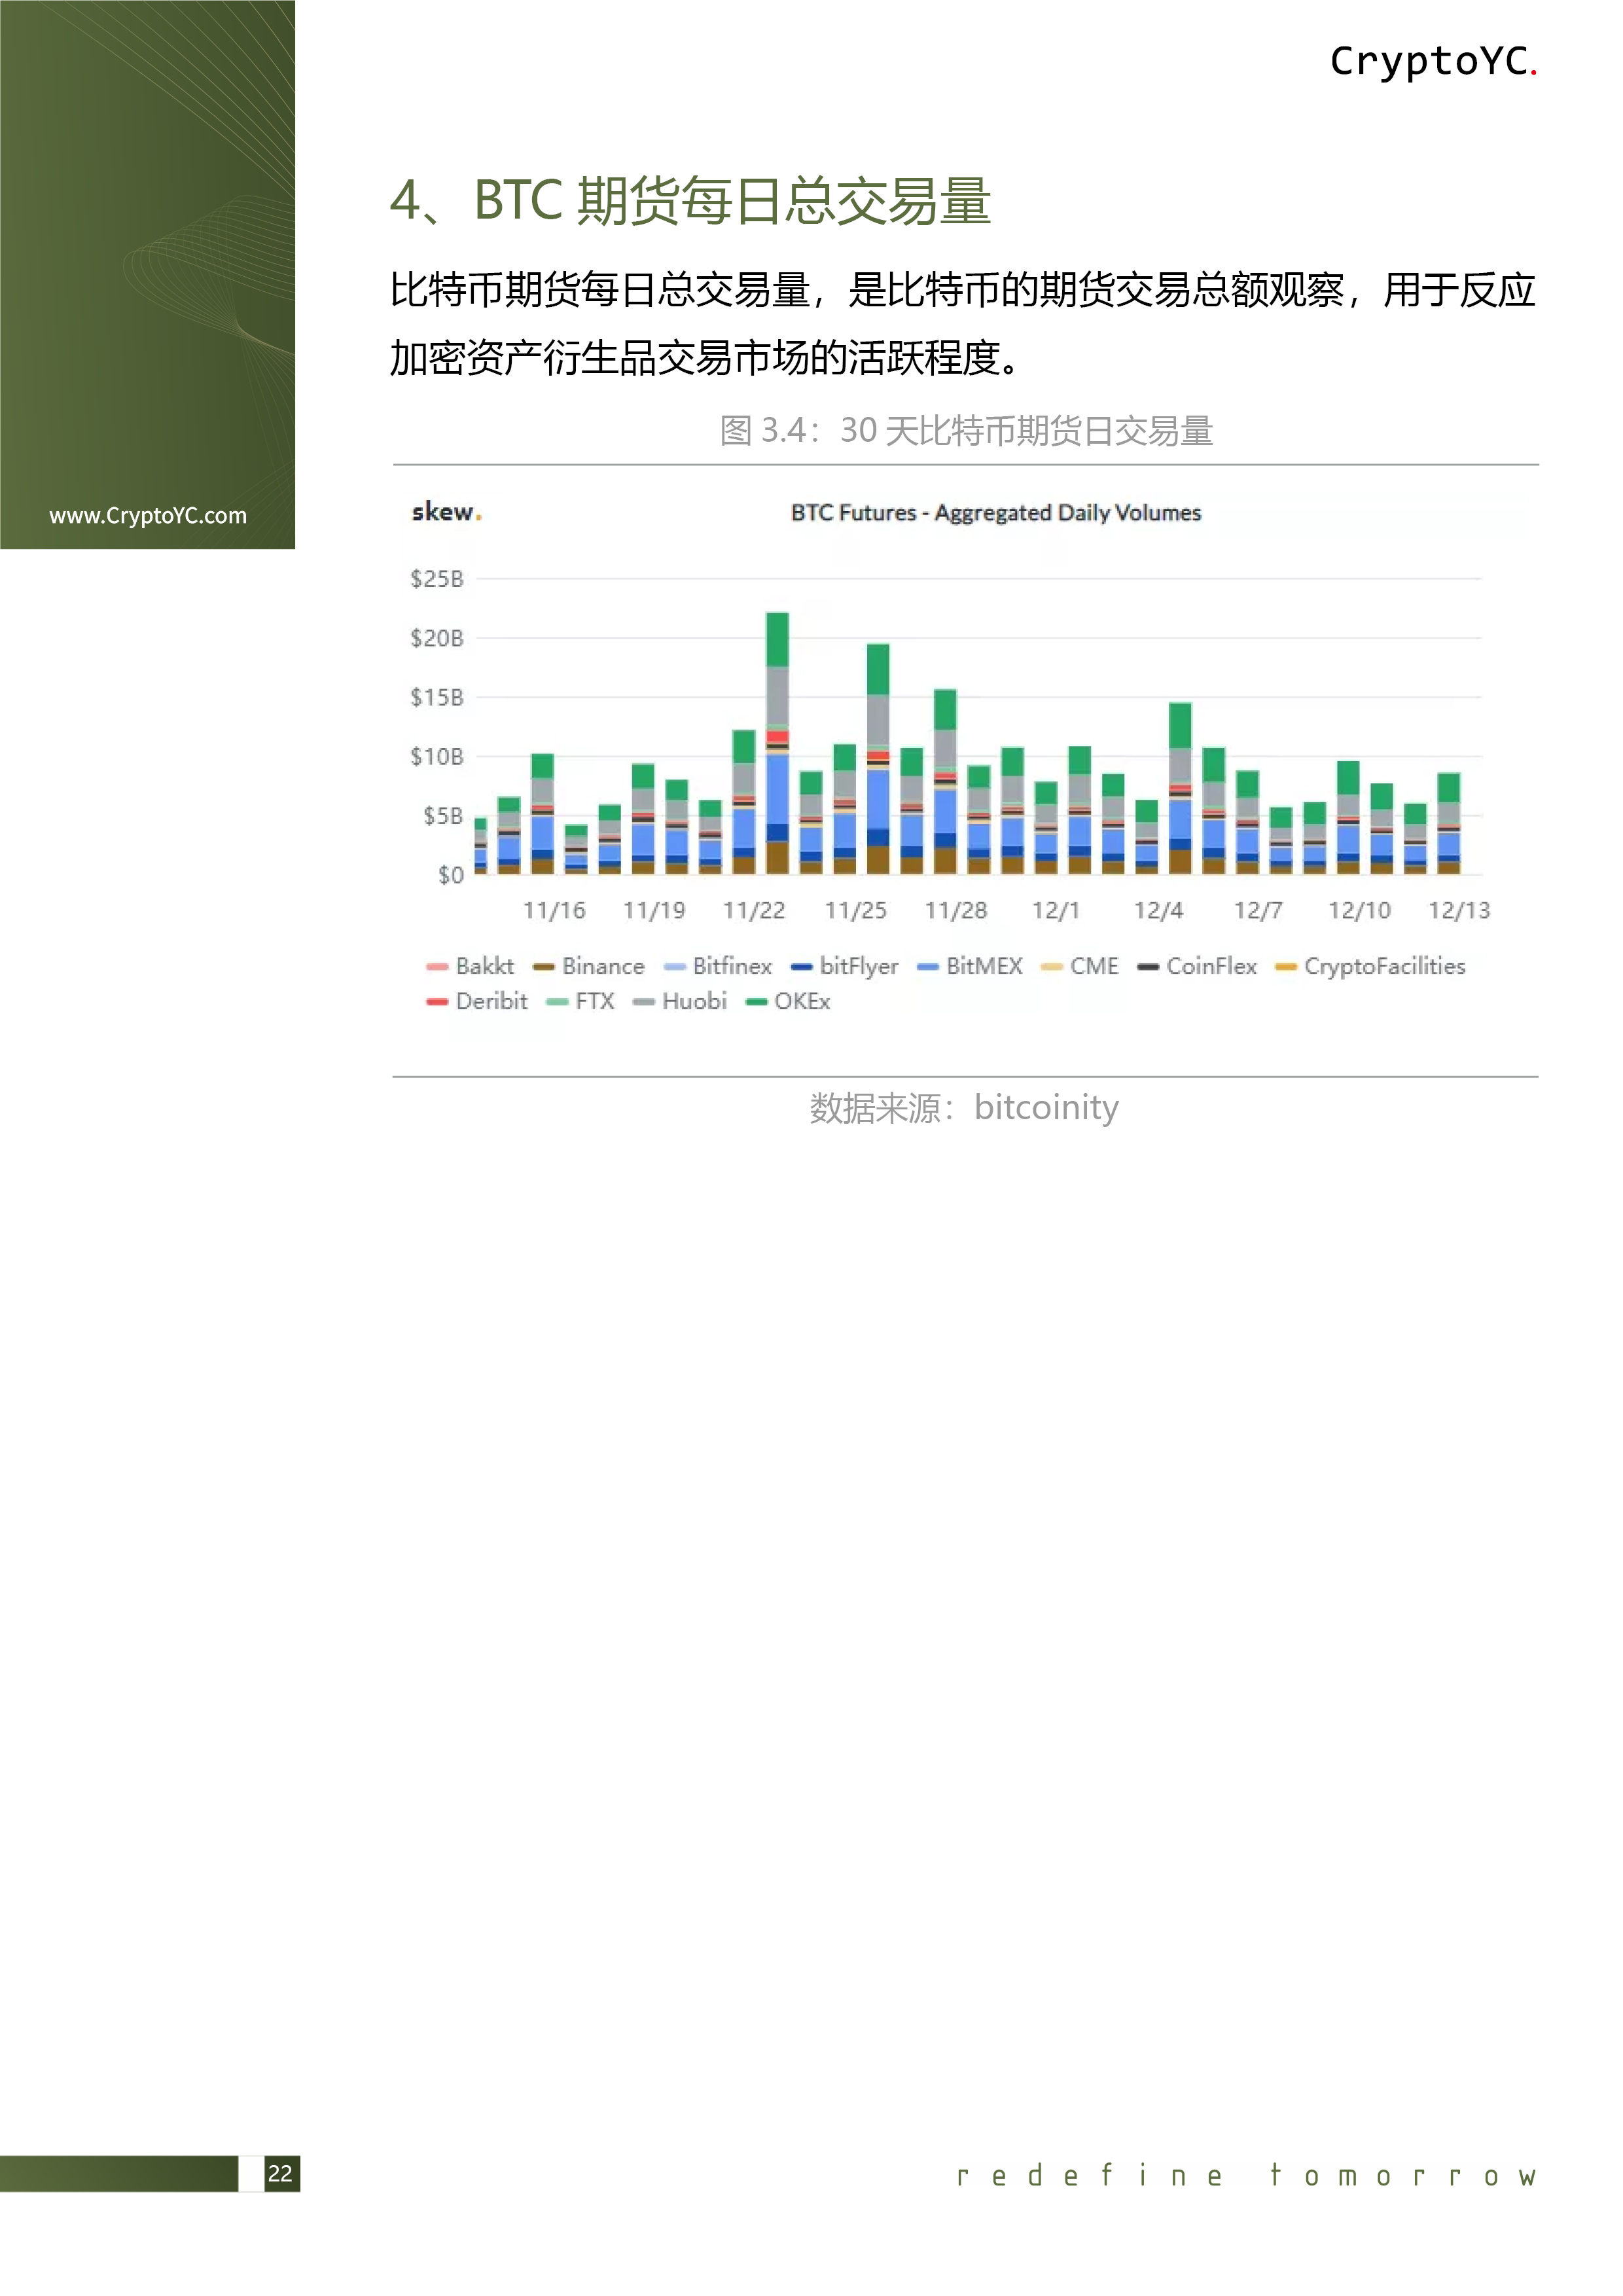Toggle the Deribit legend entry
This screenshot has height=2296, width=1623.
click(x=477, y=1001)
